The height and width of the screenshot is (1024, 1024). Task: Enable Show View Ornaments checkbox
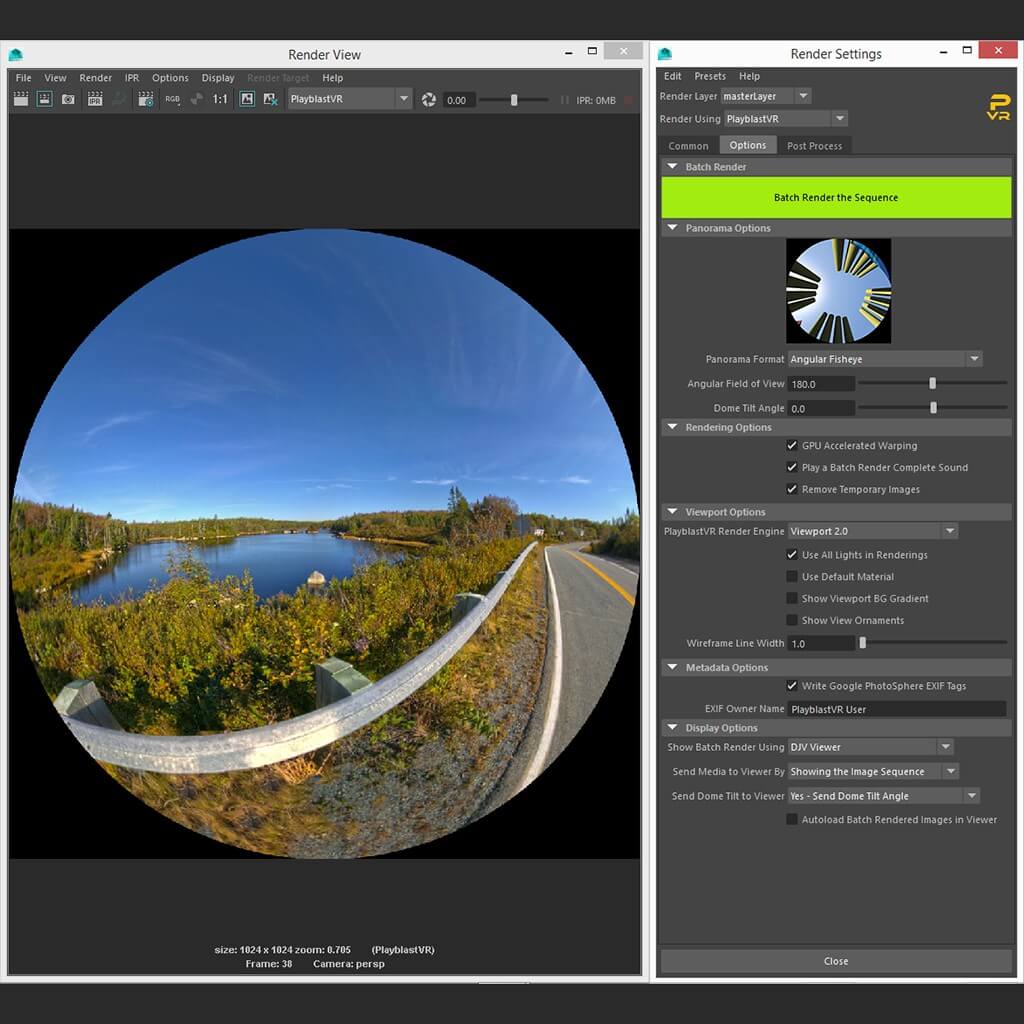[x=792, y=620]
